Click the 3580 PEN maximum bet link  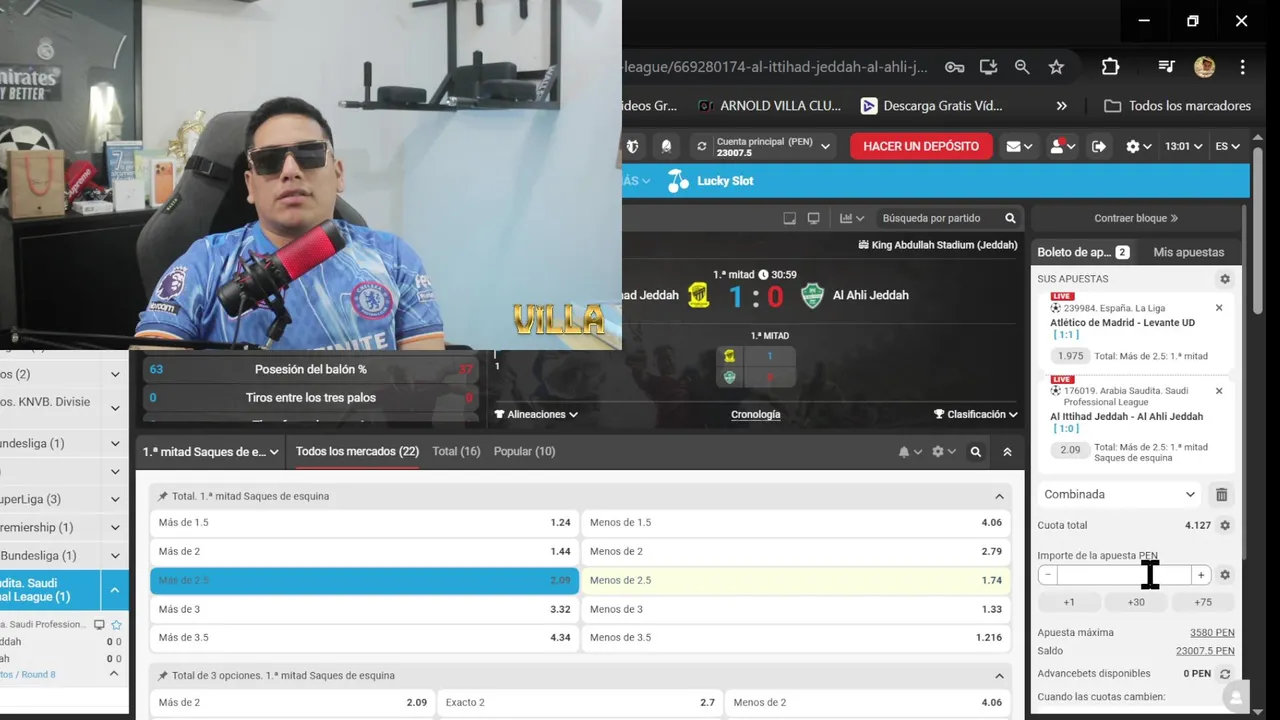pyautogui.click(x=1212, y=633)
